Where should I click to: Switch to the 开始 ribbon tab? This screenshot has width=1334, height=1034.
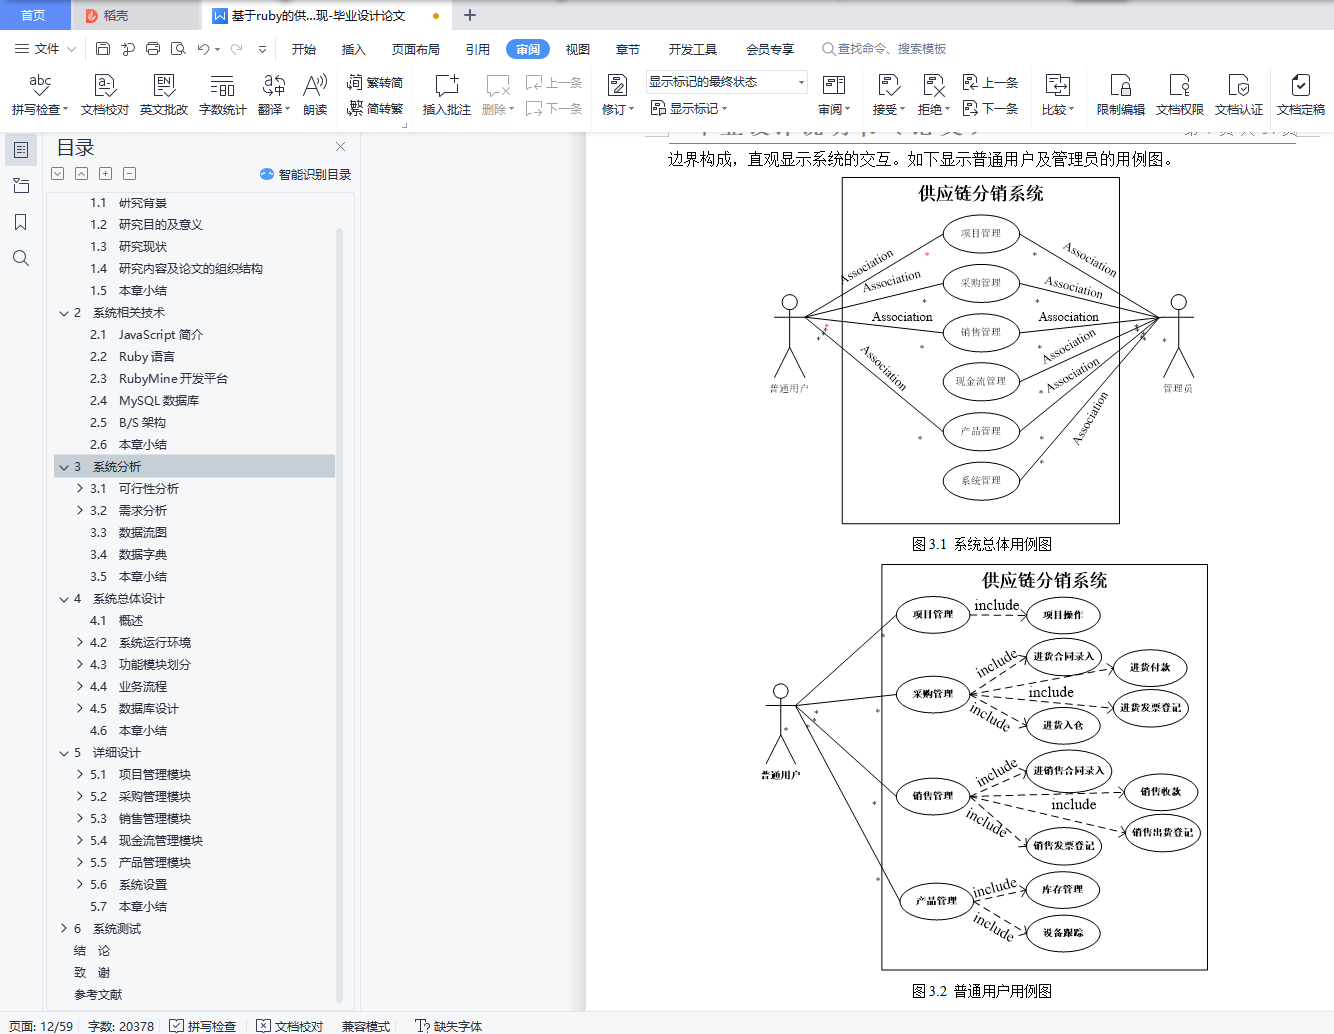pos(304,49)
